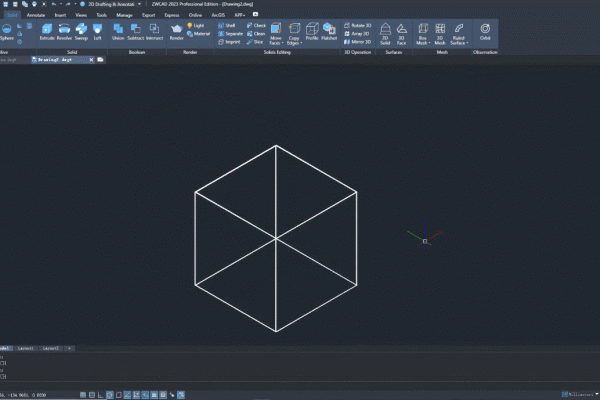The width and height of the screenshot is (600, 400).
Task: Toggle Ortho mode in status bar
Action: point(101,395)
